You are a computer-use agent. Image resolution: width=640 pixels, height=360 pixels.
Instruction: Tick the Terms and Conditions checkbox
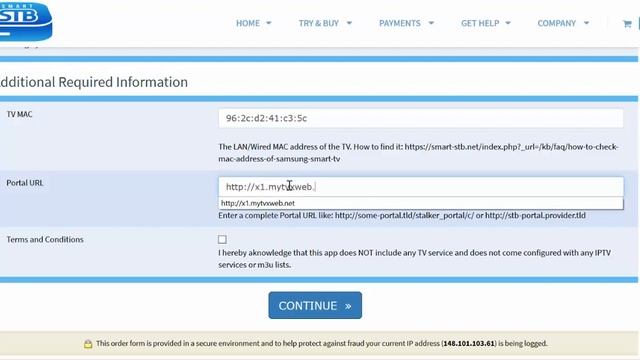(222, 239)
